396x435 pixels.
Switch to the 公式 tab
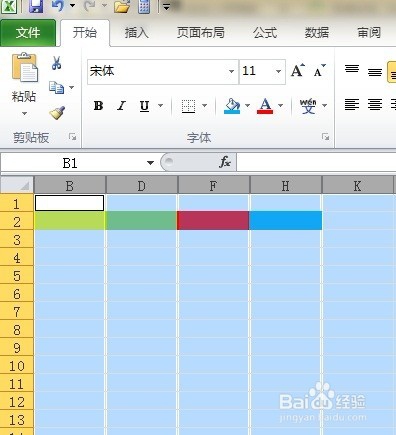pos(265,33)
